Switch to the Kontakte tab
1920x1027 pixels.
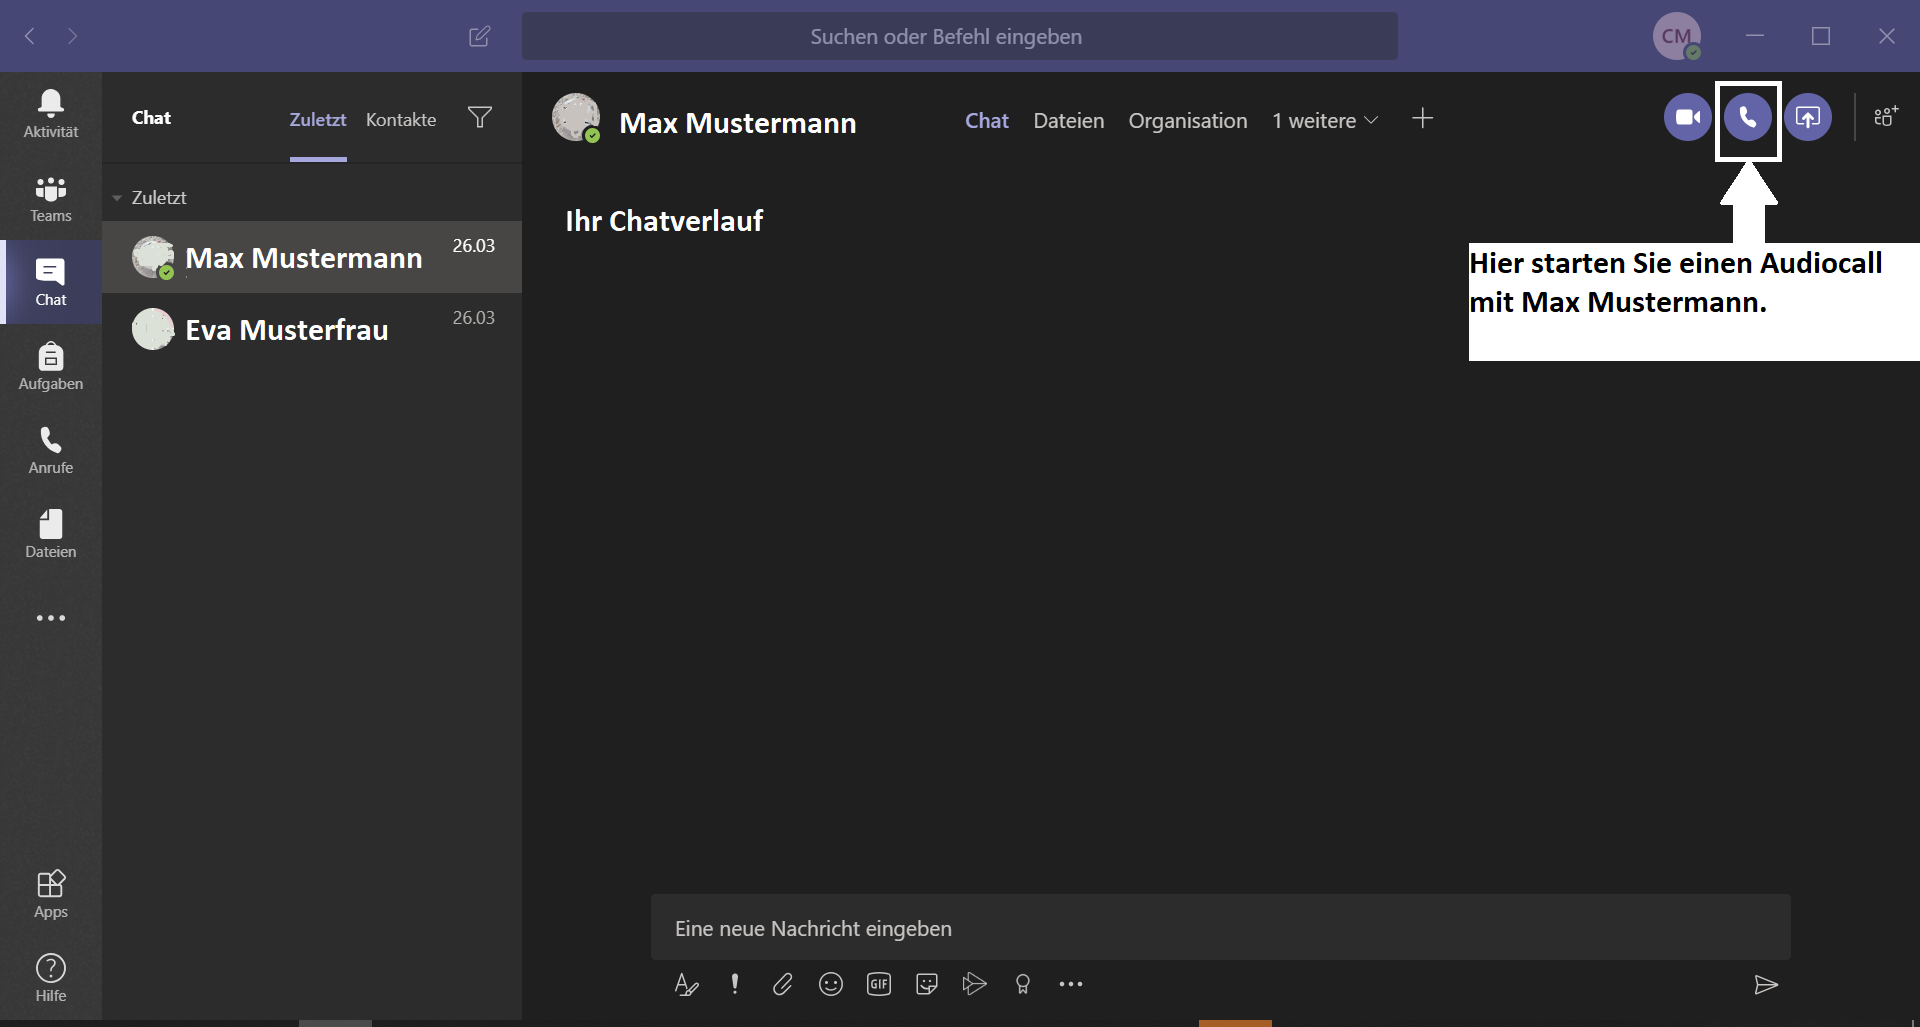pos(401,120)
